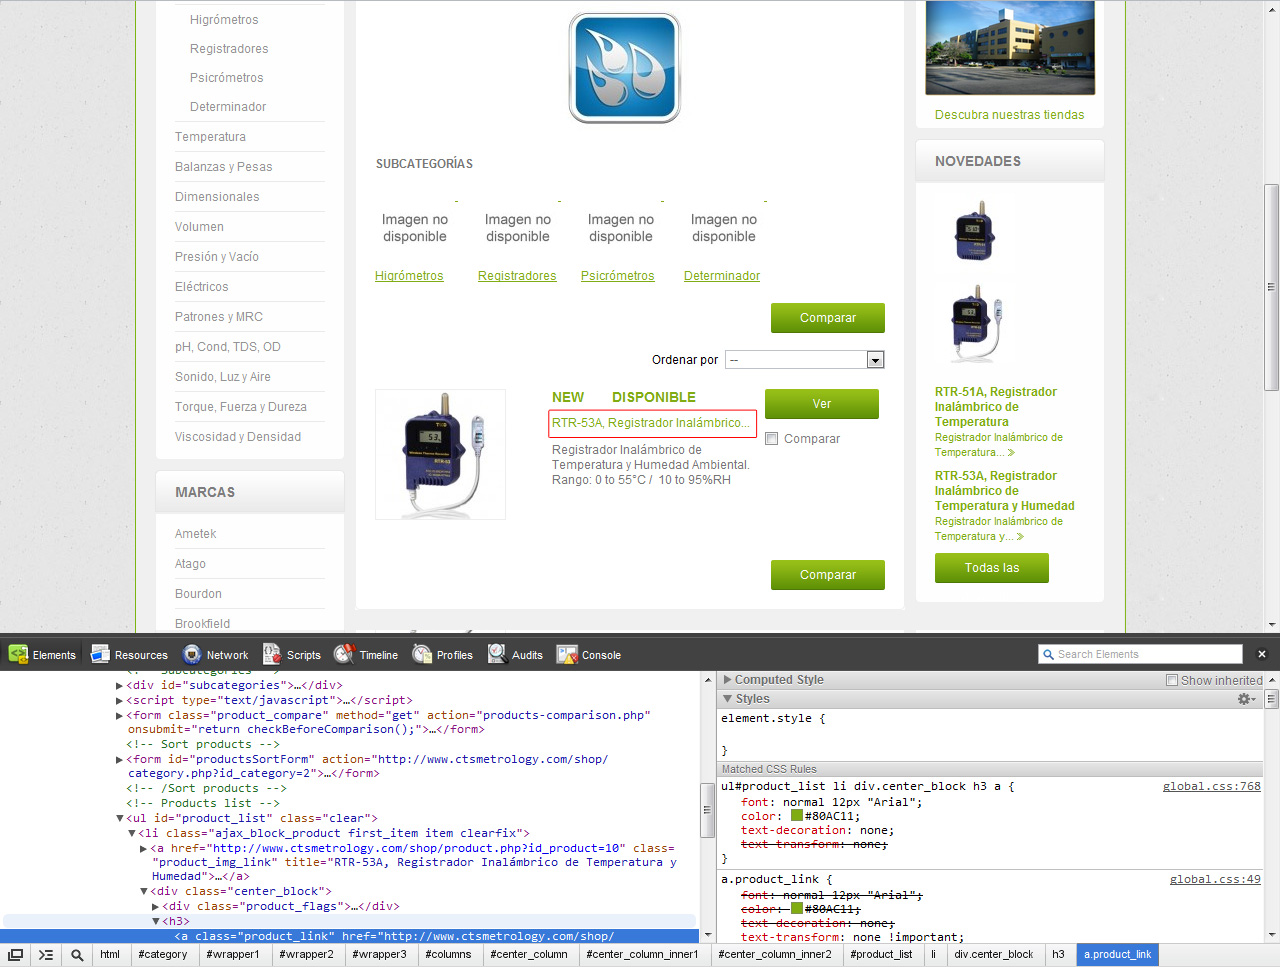
Task: Toggle the Show inherited checkbox
Action: pyautogui.click(x=1172, y=680)
